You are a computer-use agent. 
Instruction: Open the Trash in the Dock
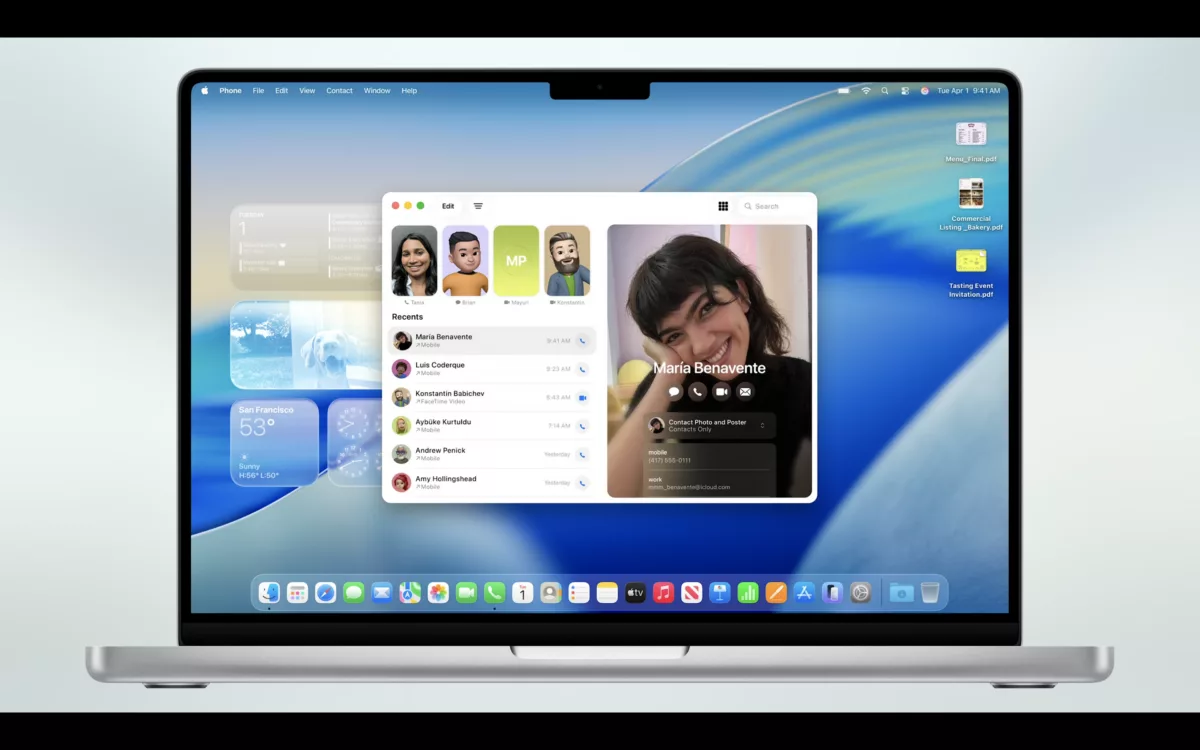pos(930,593)
